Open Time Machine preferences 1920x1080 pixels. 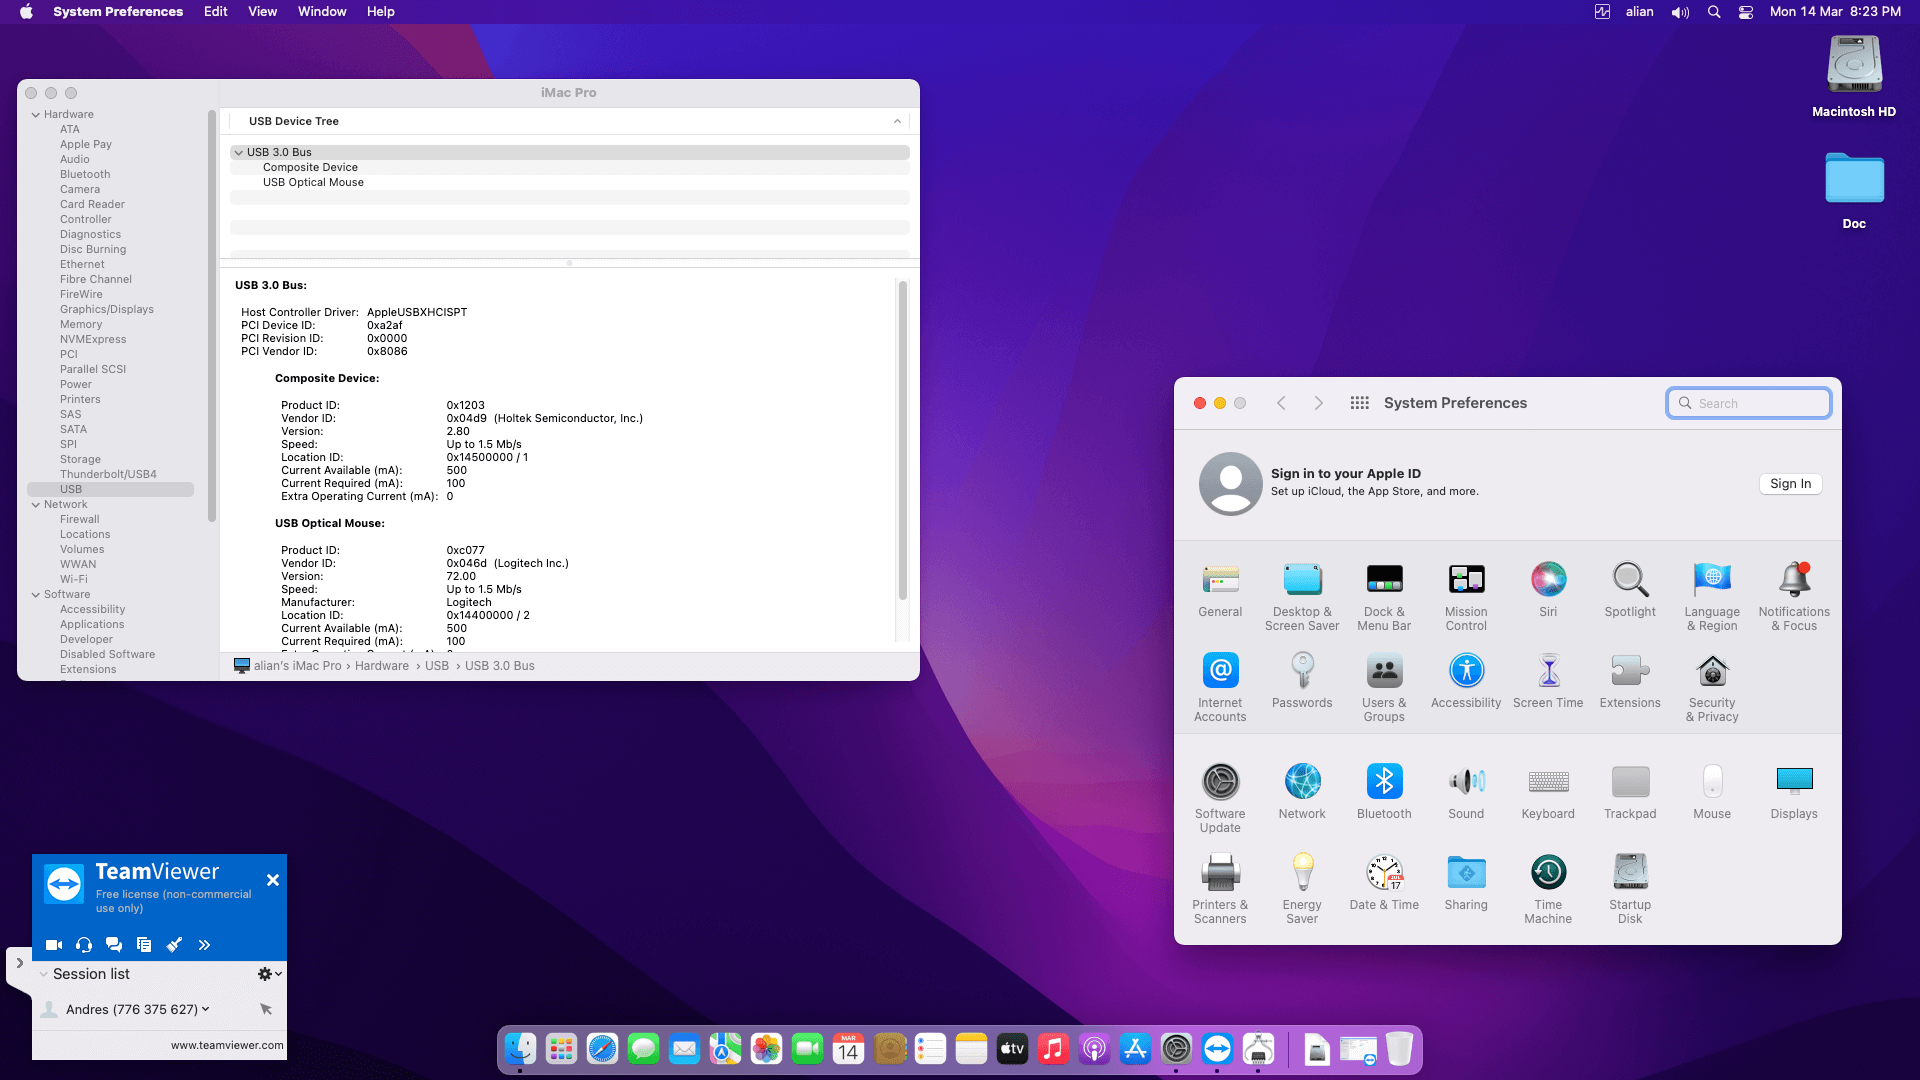(1548, 889)
